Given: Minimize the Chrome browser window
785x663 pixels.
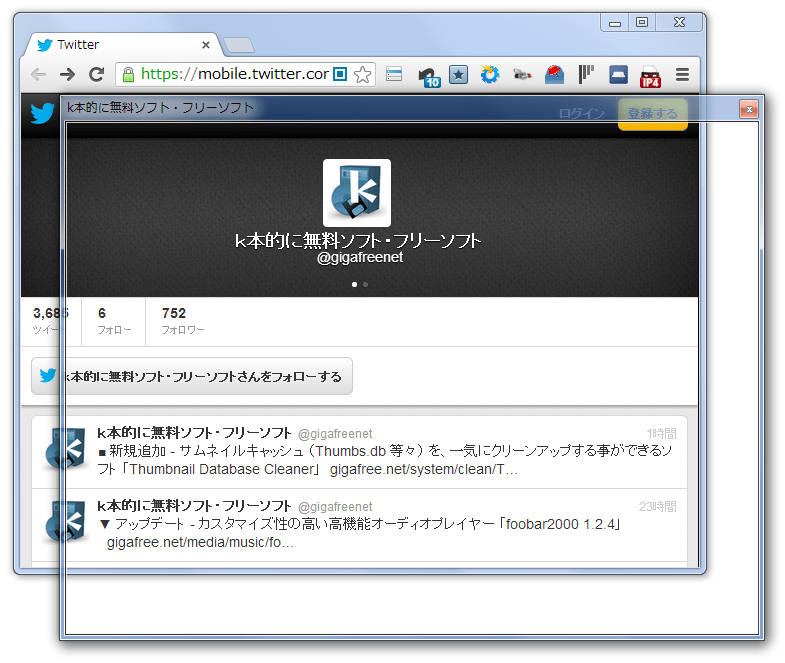Looking at the screenshot, I should (x=615, y=23).
